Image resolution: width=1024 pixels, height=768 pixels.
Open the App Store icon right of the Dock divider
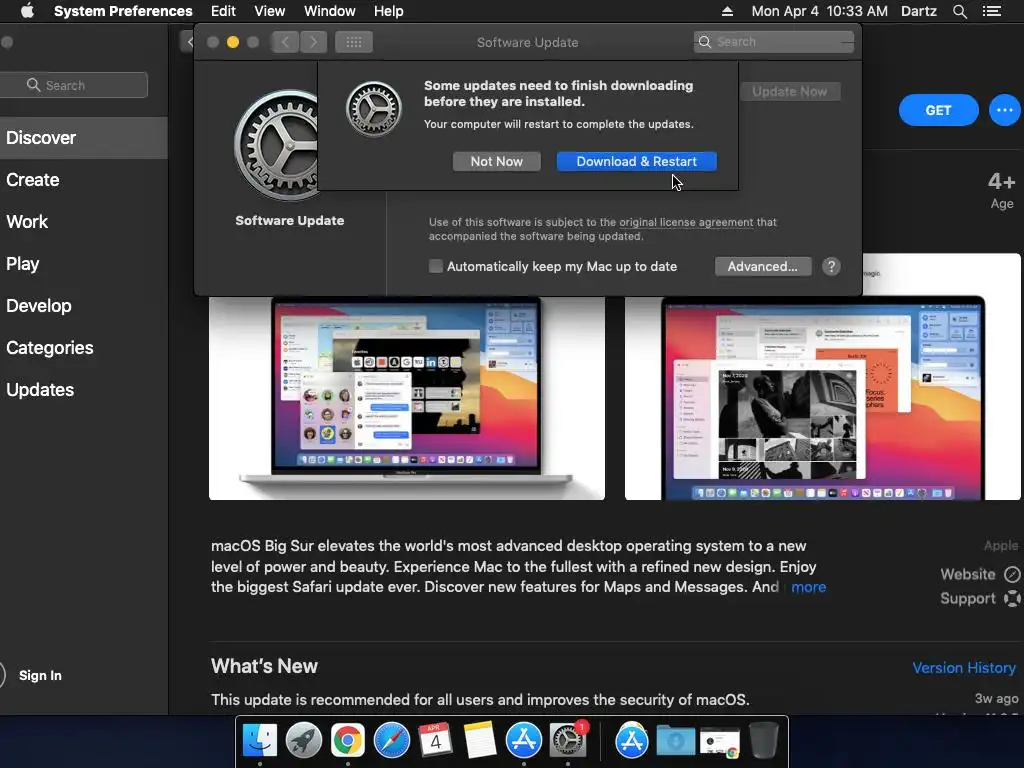[x=632, y=741]
